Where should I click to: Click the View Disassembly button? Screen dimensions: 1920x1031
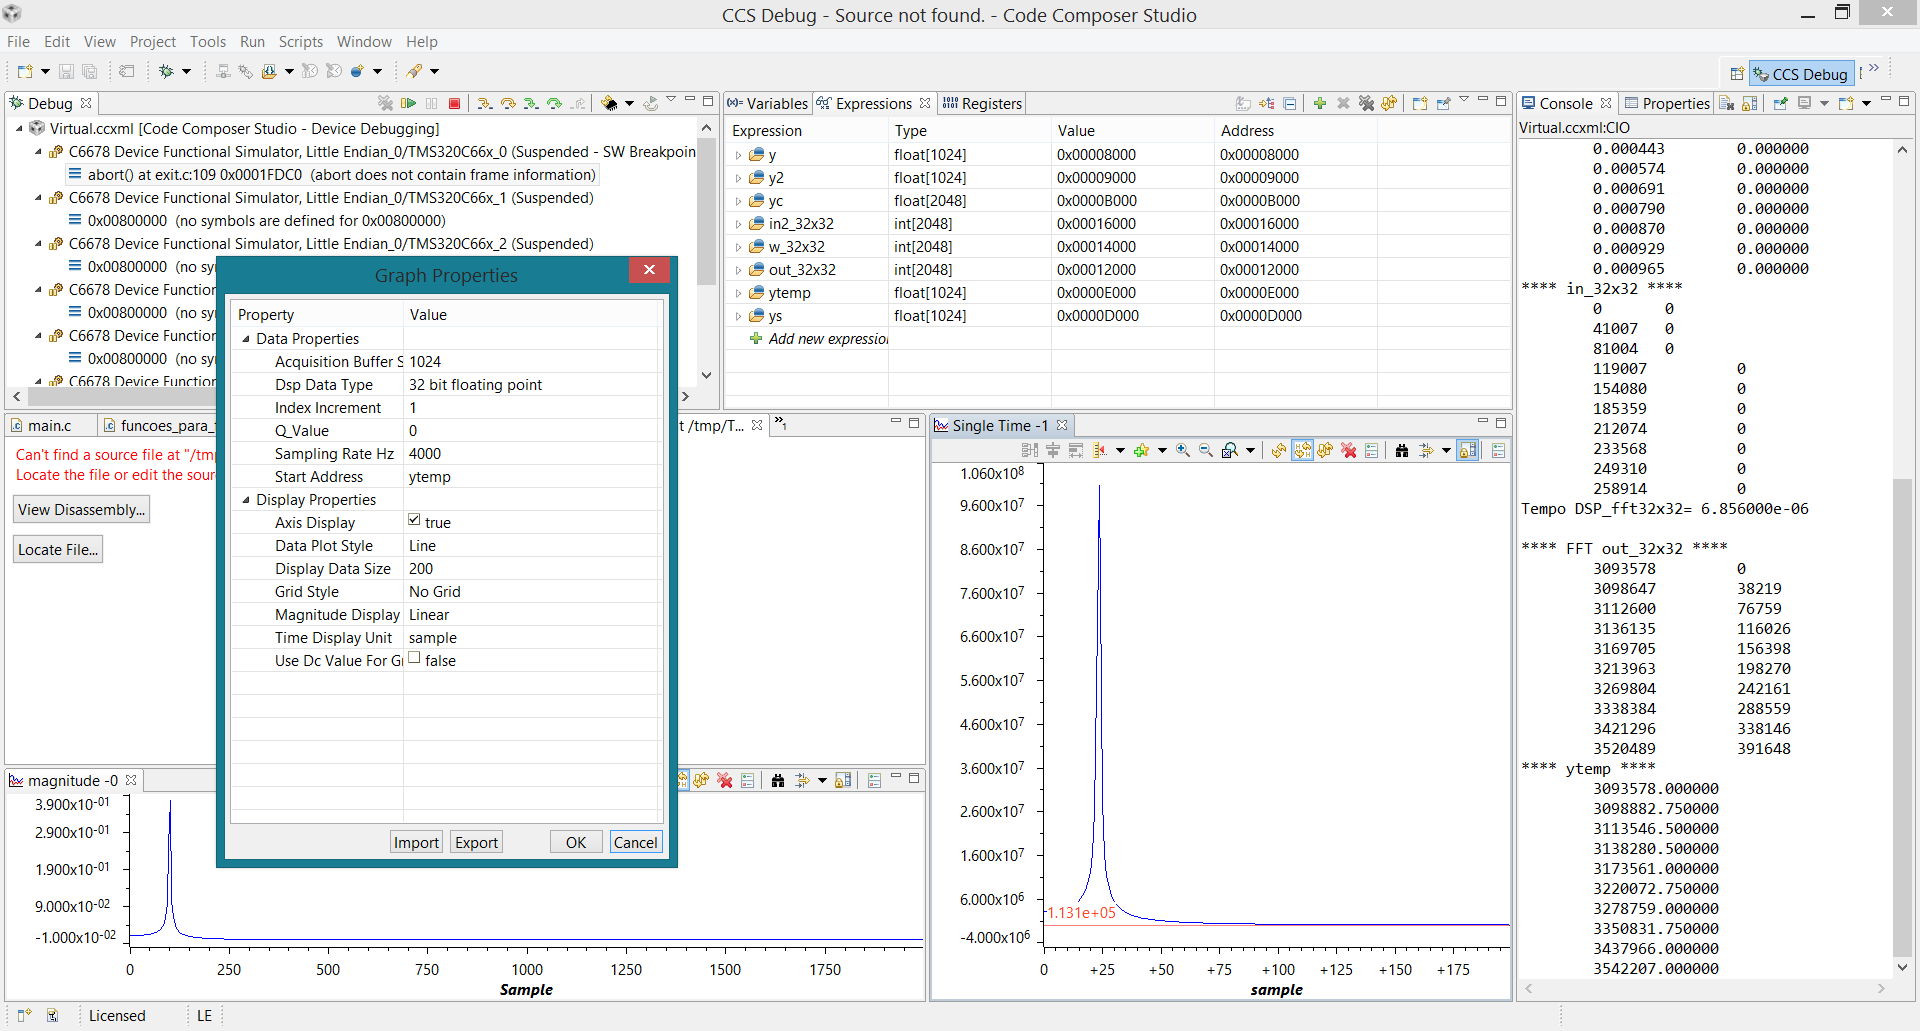coord(81,509)
